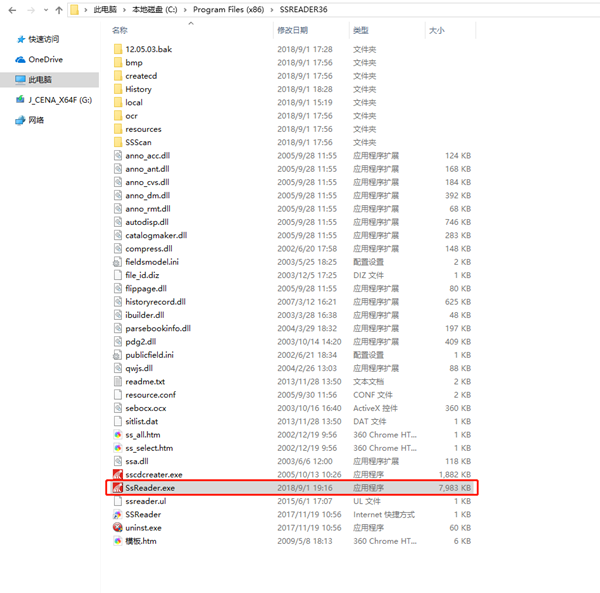Select file name historyrecord.dll
The width and height of the screenshot is (600, 593).
[x=156, y=302]
